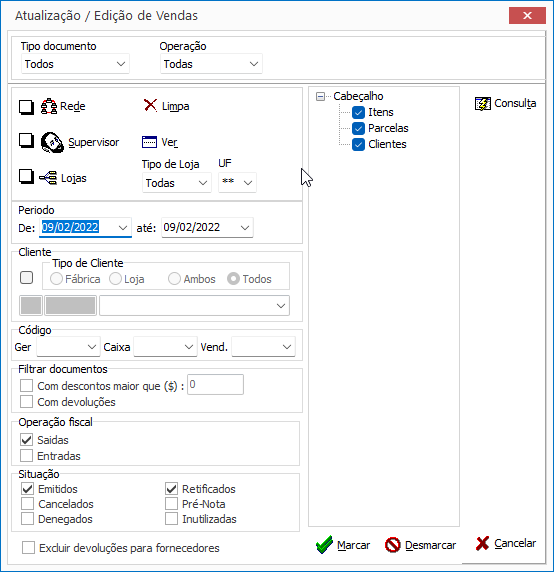Open the Operação dropdown

pyautogui.click(x=211, y=64)
